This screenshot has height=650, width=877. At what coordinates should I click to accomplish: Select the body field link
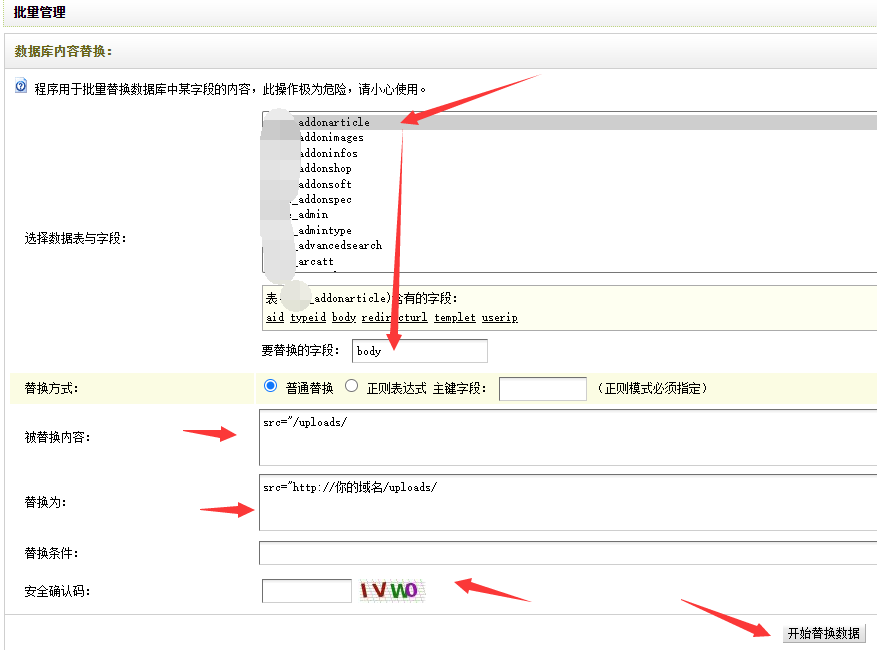tap(343, 317)
